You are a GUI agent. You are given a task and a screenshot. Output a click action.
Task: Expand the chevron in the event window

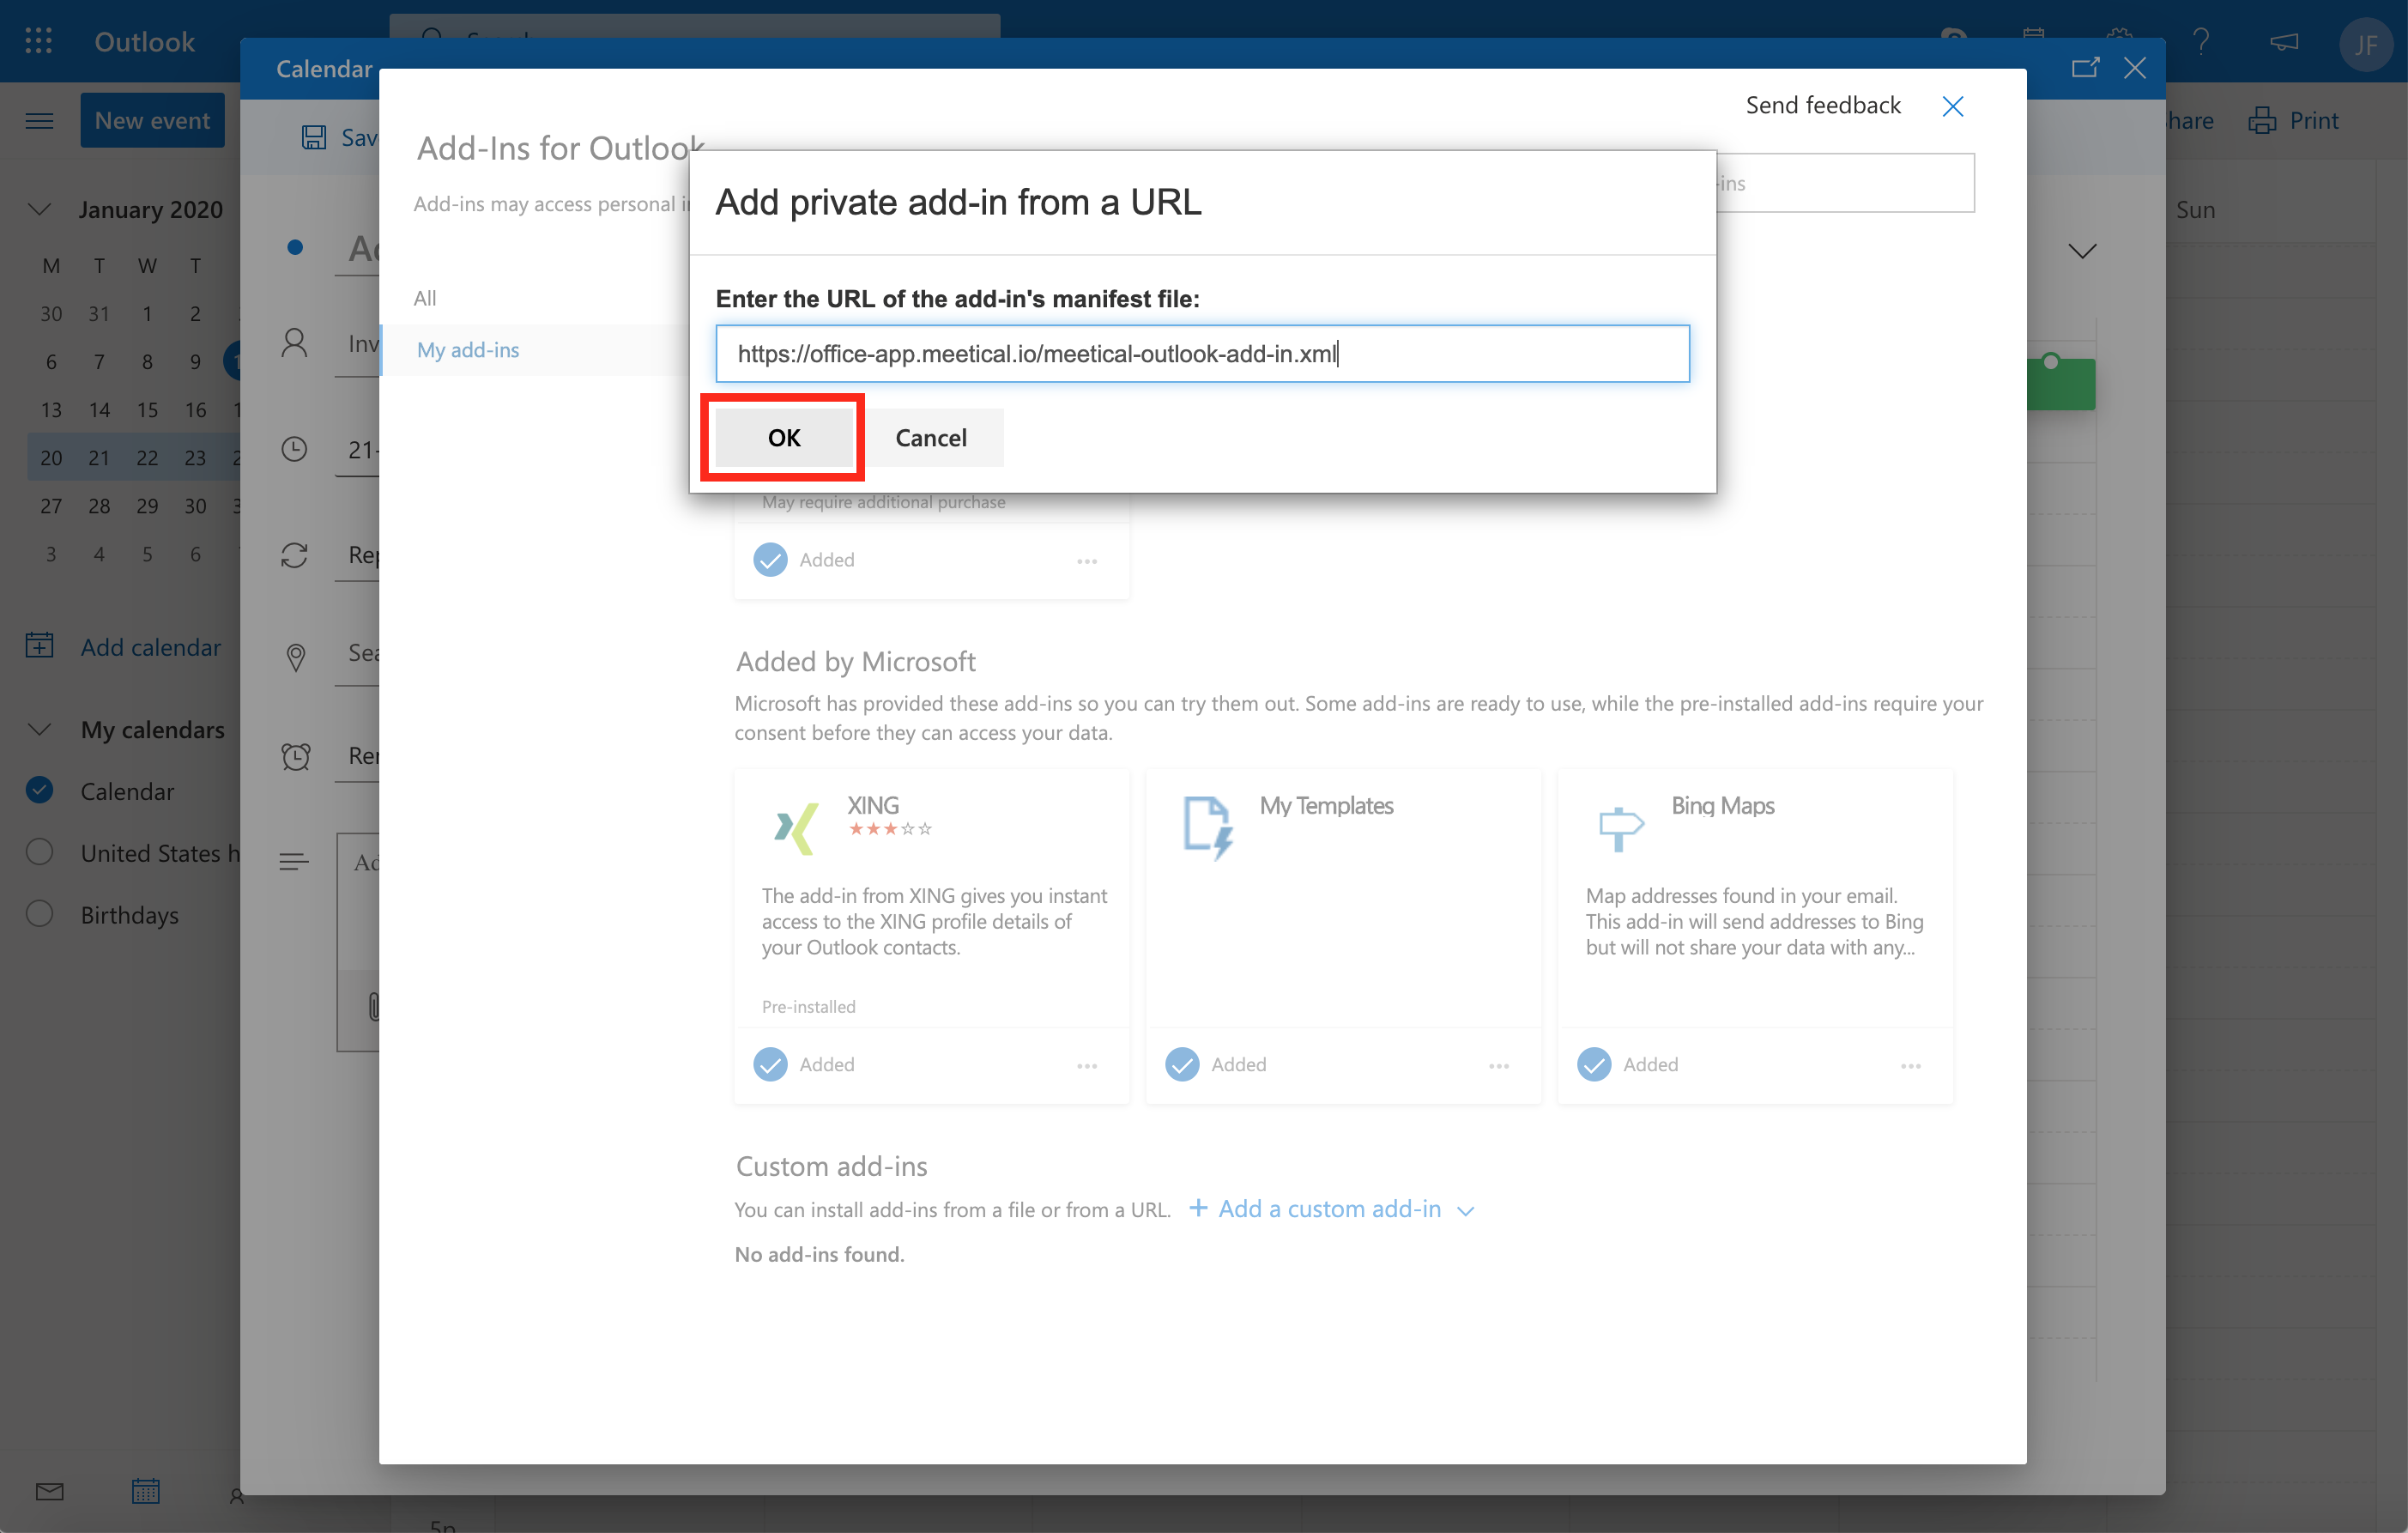2082,251
